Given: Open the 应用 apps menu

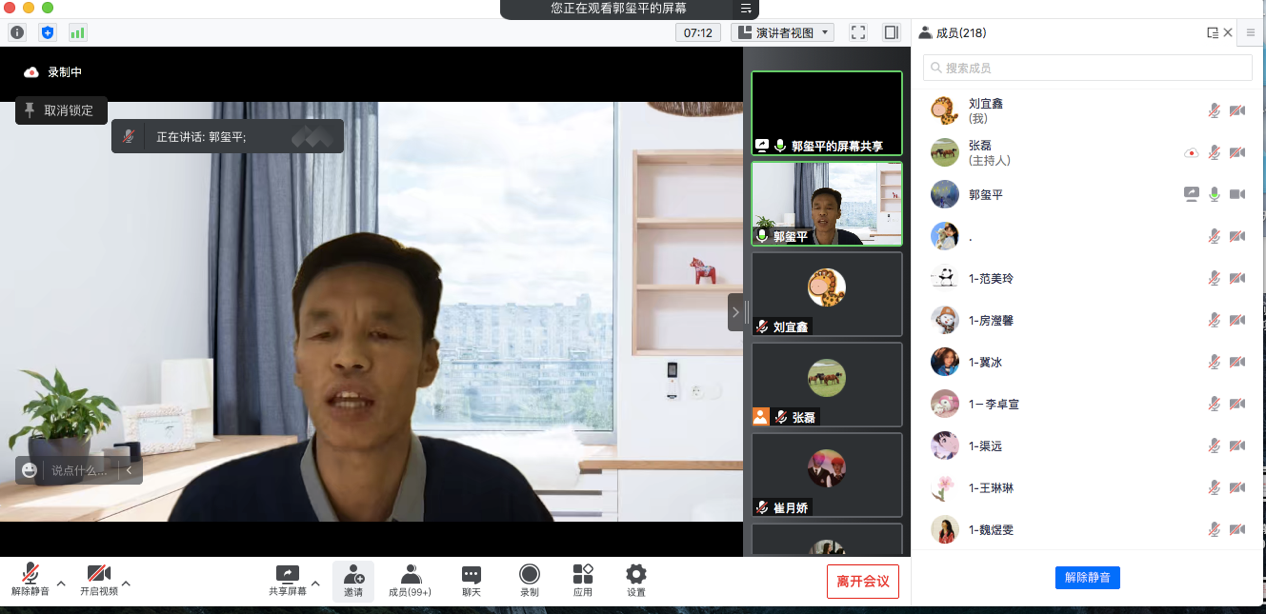Looking at the screenshot, I should click(x=583, y=580).
